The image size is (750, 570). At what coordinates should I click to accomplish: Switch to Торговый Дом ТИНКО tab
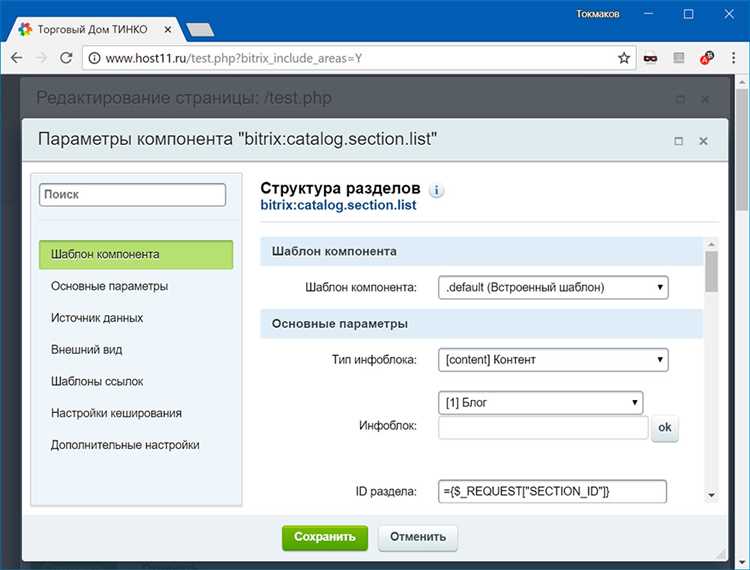point(92,30)
